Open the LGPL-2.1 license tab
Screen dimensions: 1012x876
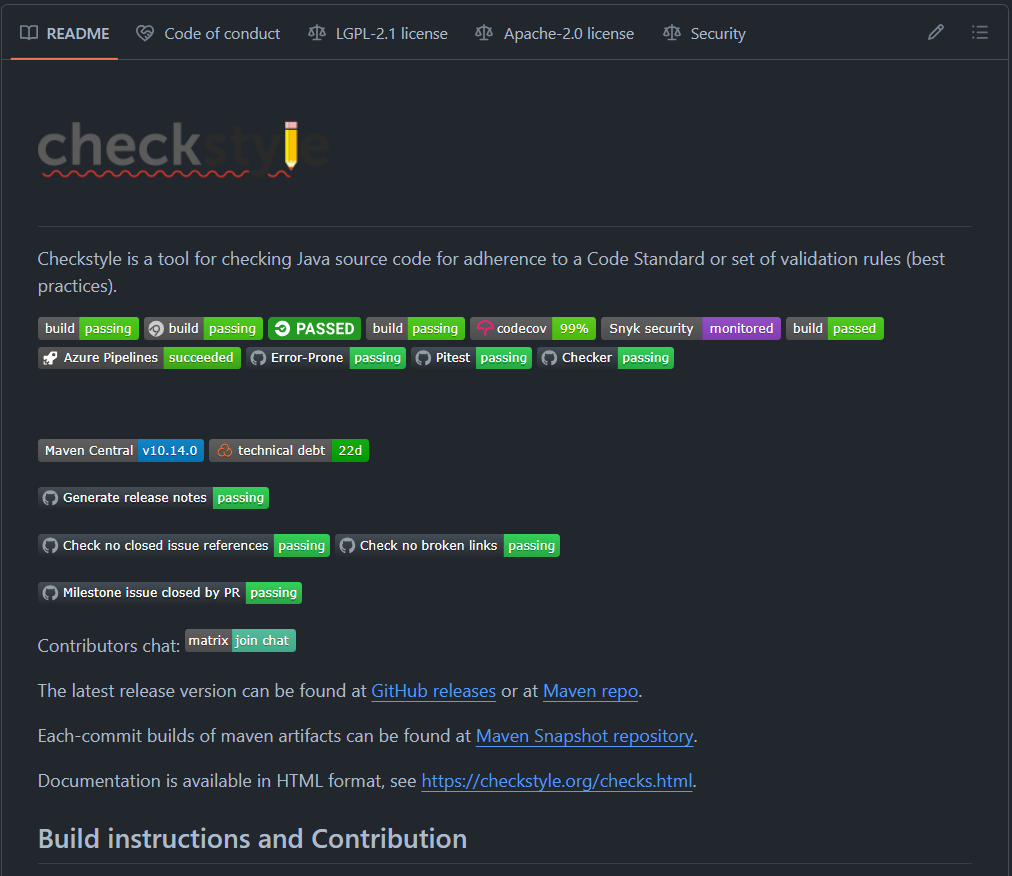[x=378, y=34]
